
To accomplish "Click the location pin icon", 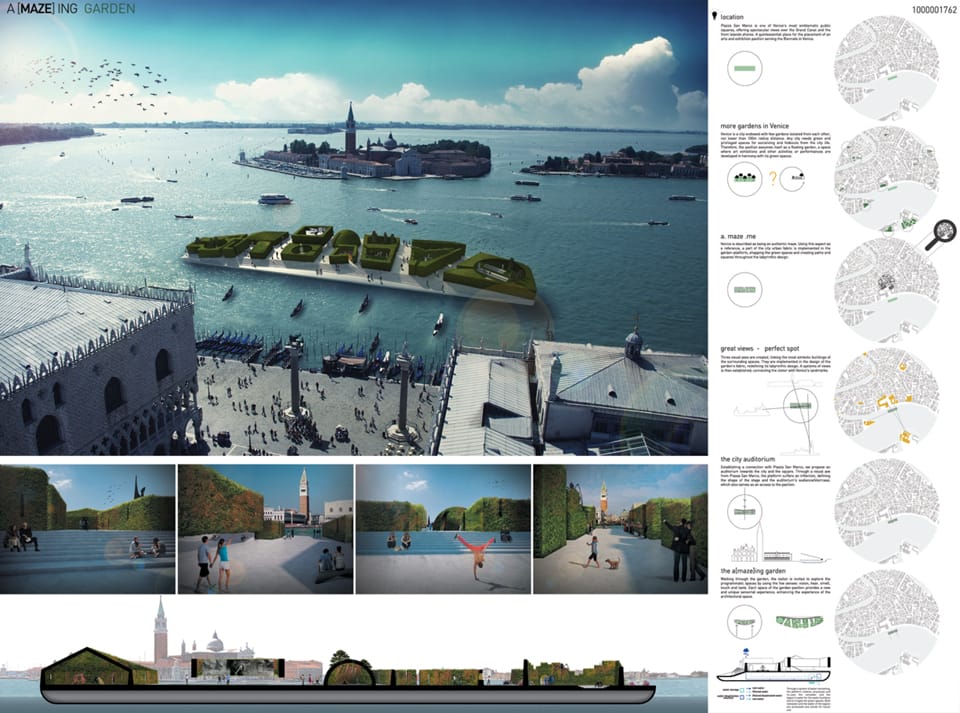I will point(714,16).
